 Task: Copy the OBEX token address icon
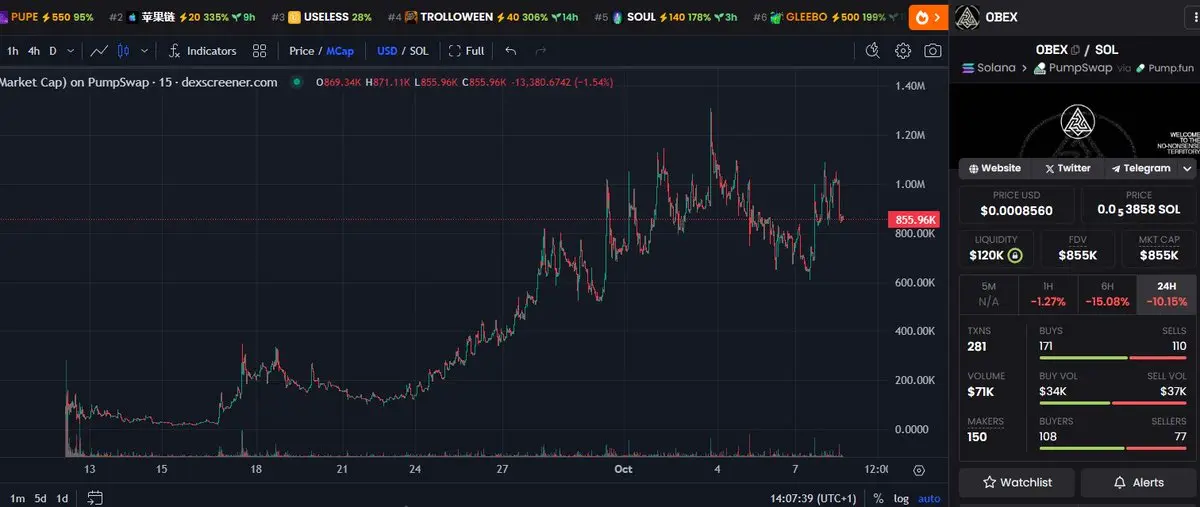(1076, 50)
